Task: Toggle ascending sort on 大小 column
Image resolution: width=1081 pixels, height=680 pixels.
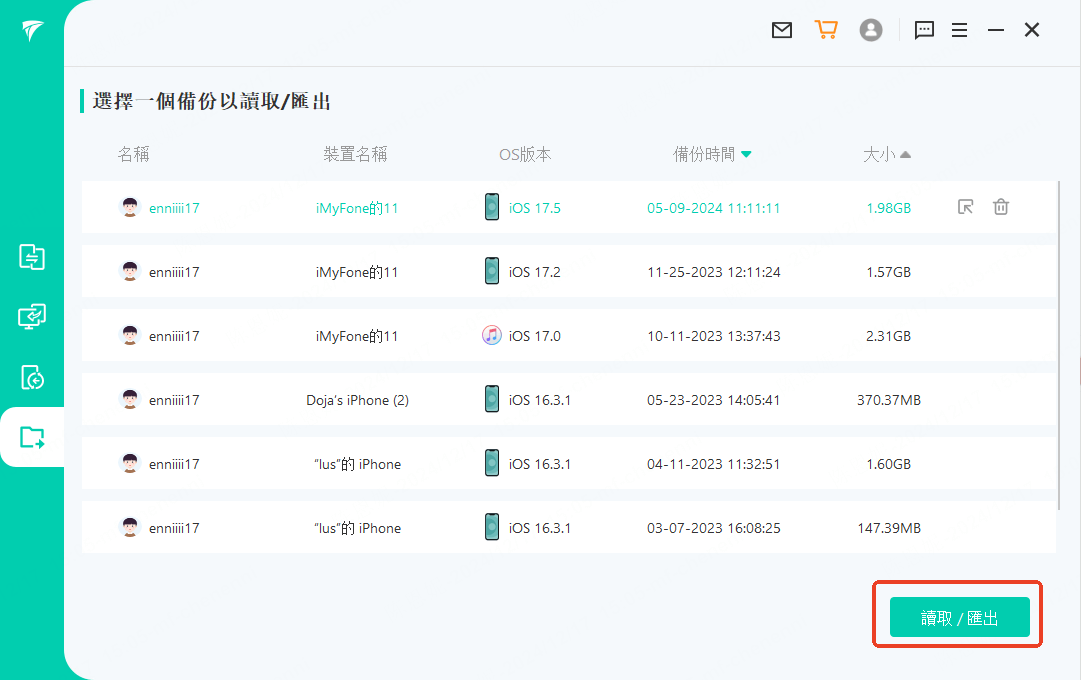Action: coord(888,154)
